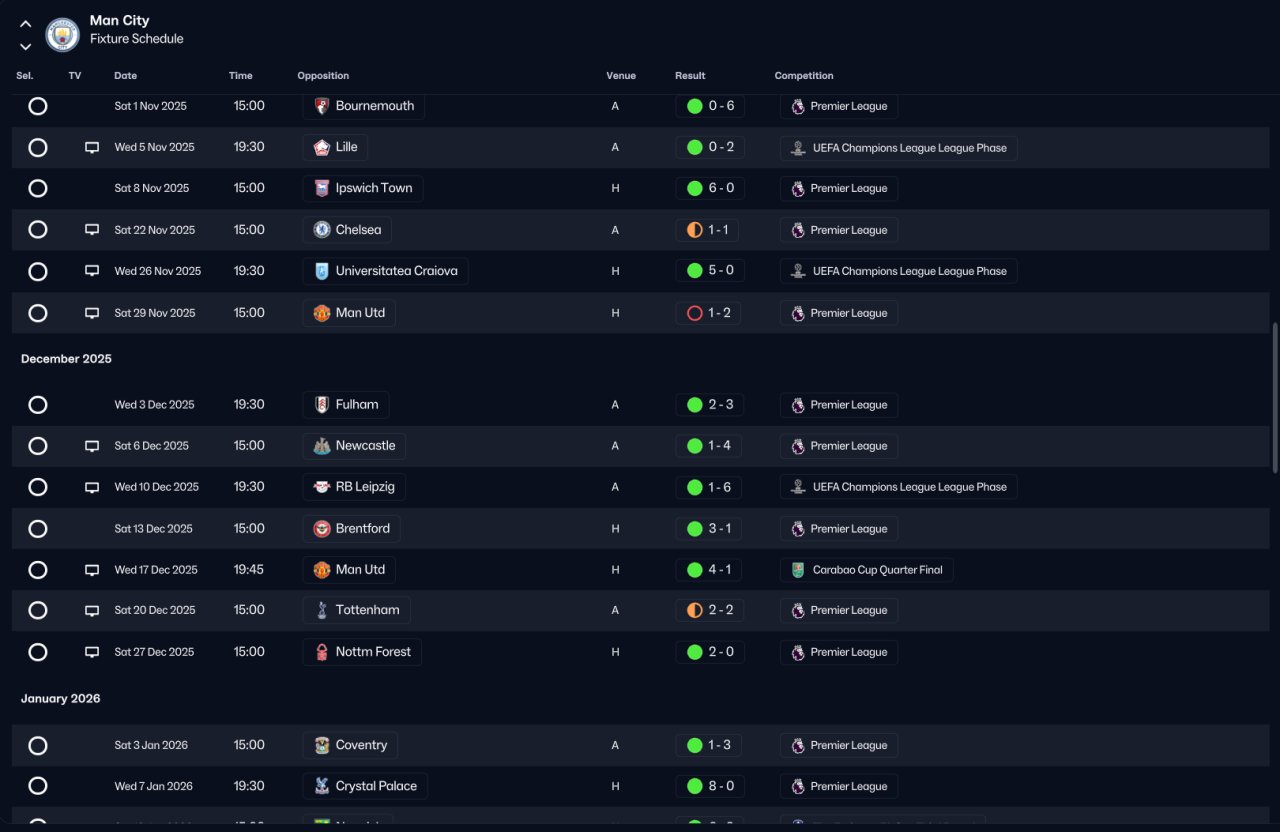The height and width of the screenshot is (832, 1280).
Task: Click the Man City club crest
Action: 63,35
